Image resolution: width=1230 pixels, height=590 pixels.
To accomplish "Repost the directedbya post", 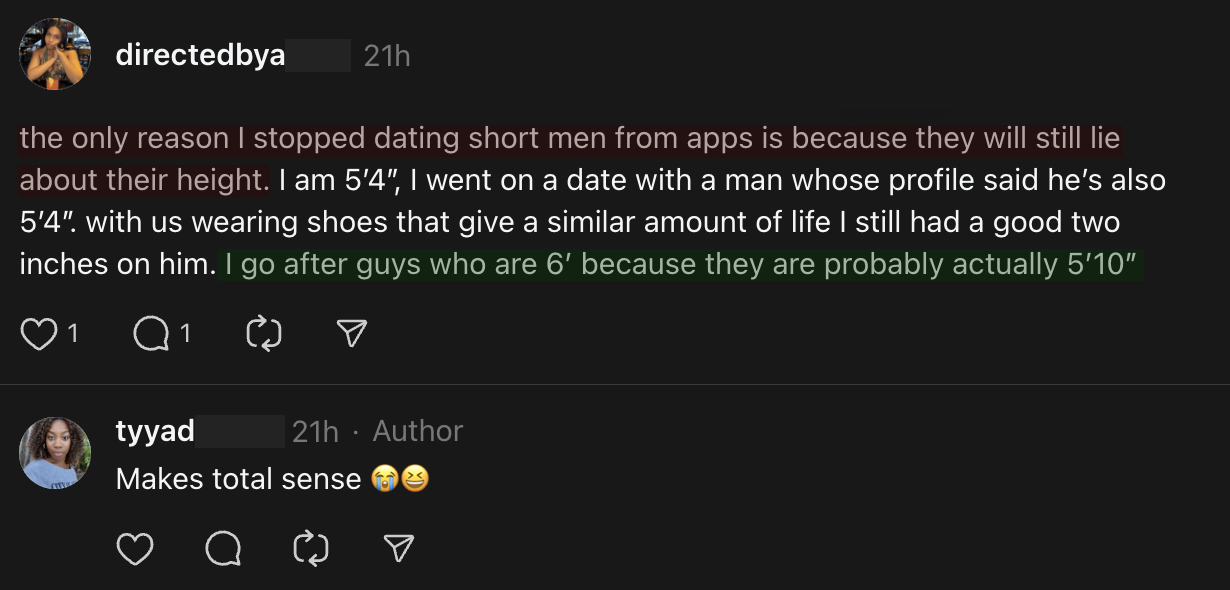I will click(264, 334).
